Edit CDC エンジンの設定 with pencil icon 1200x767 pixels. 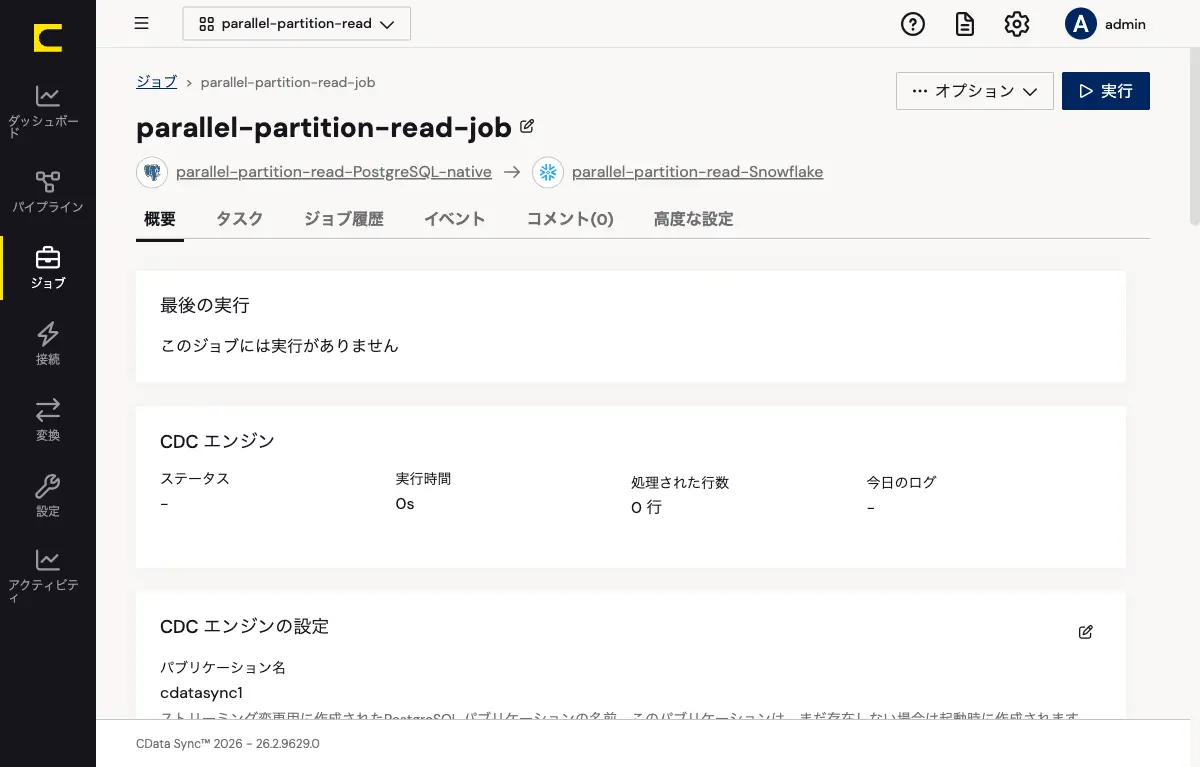point(1086,632)
